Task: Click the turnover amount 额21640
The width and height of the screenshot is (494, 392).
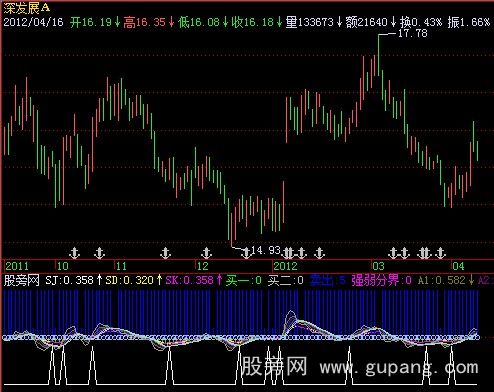Action: [371, 22]
